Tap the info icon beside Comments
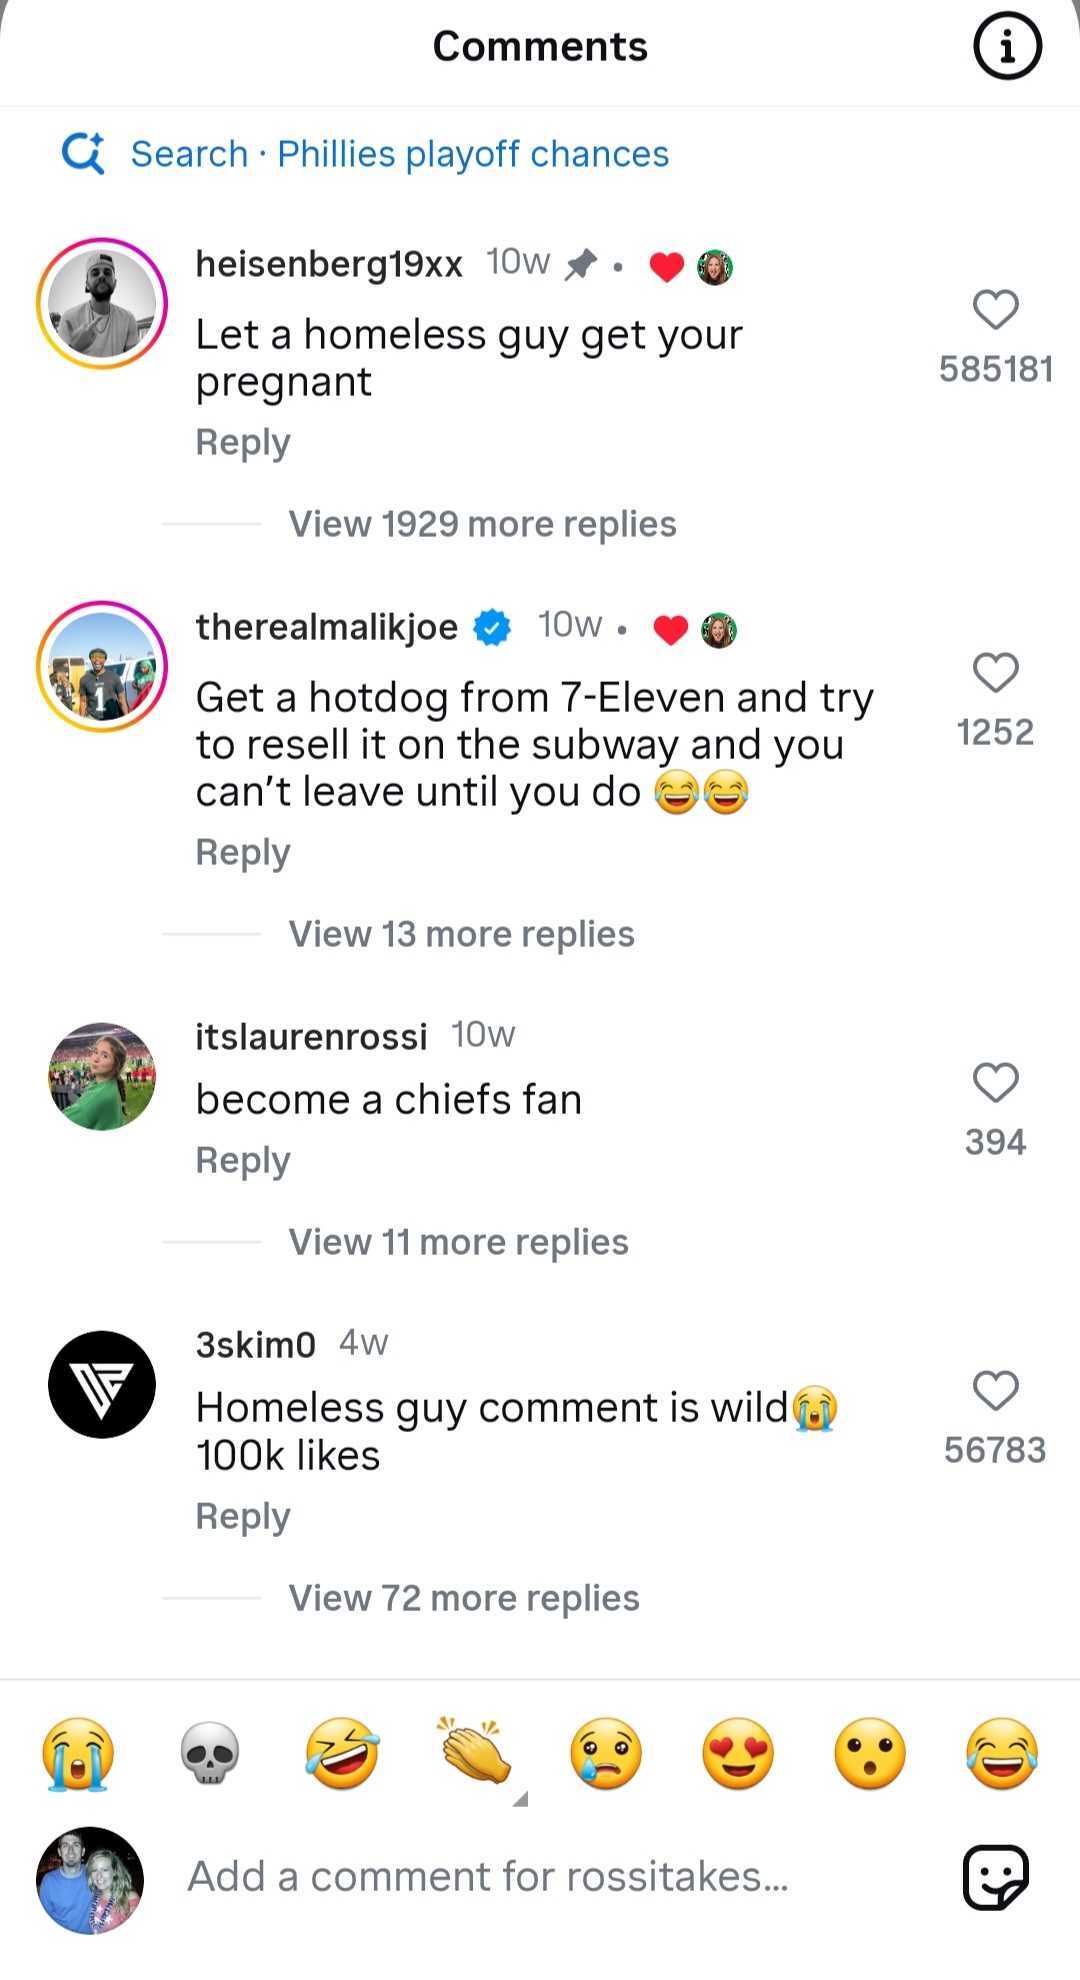 (x=1007, y=46)
